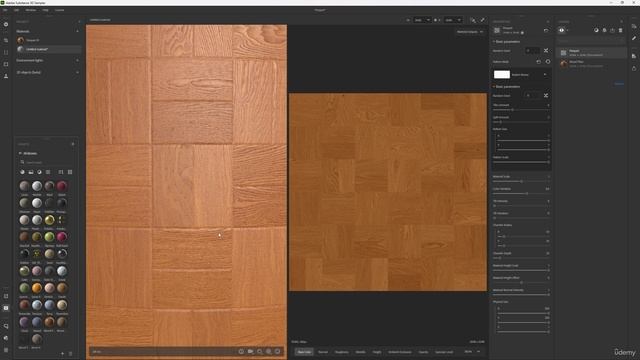
Task: Click the info icon in the 3D viewport bar
Action: pos(241,351)
